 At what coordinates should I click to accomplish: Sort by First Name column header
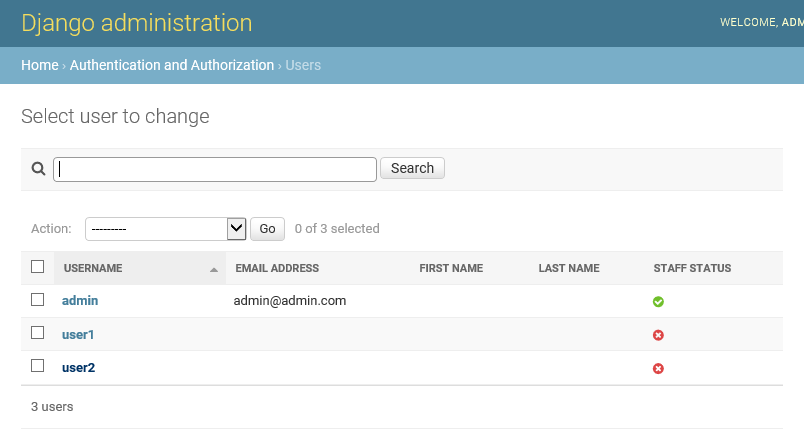(x=451, y=268)
